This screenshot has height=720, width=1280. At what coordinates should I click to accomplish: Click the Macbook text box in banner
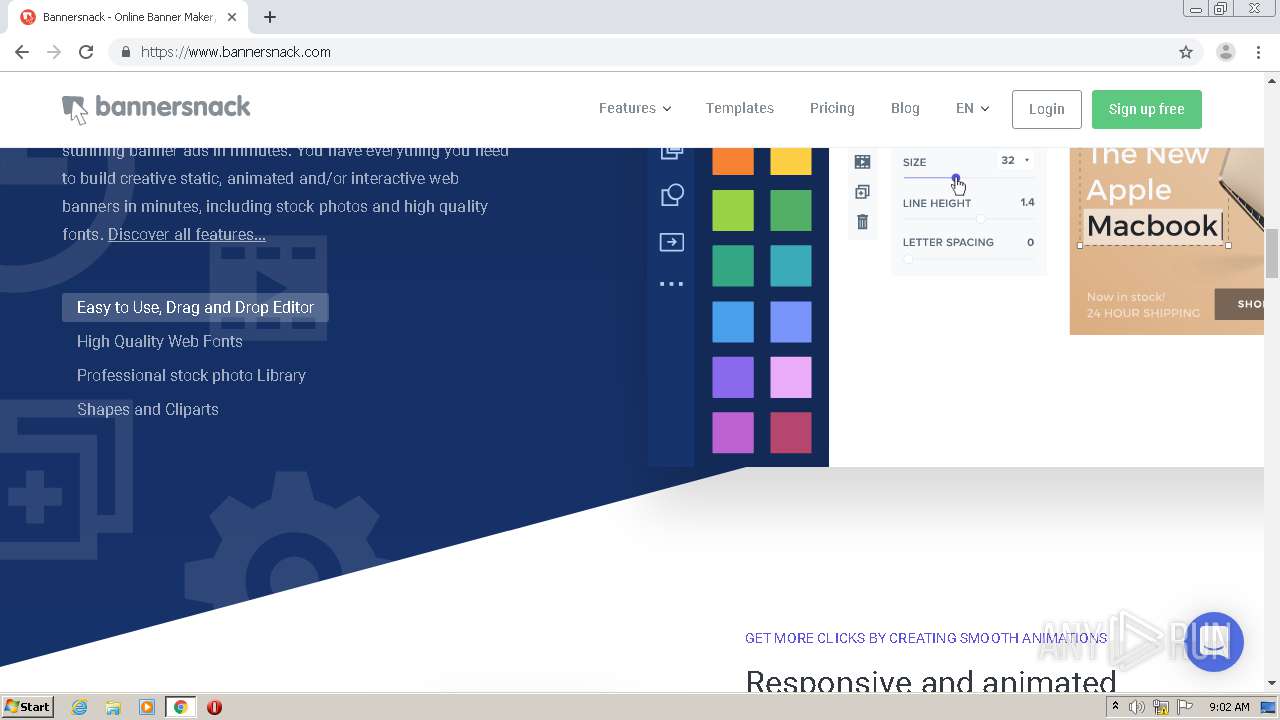click(x=1153, y=226)
